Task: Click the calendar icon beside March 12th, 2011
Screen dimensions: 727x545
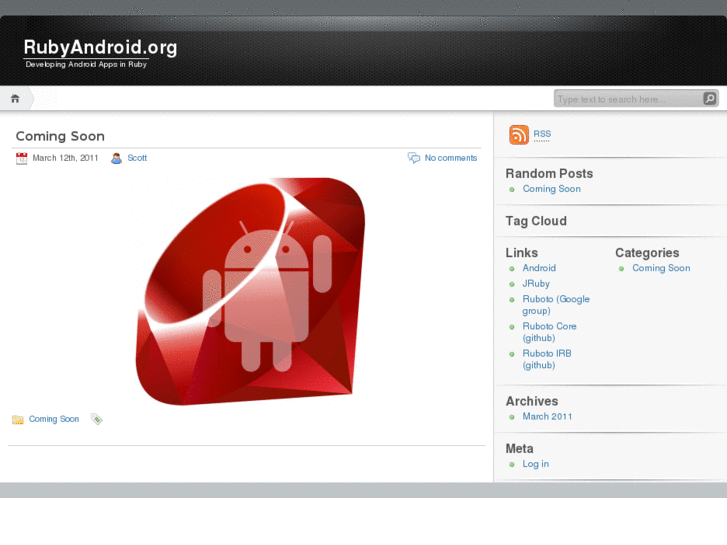Action: pos(21,158)
